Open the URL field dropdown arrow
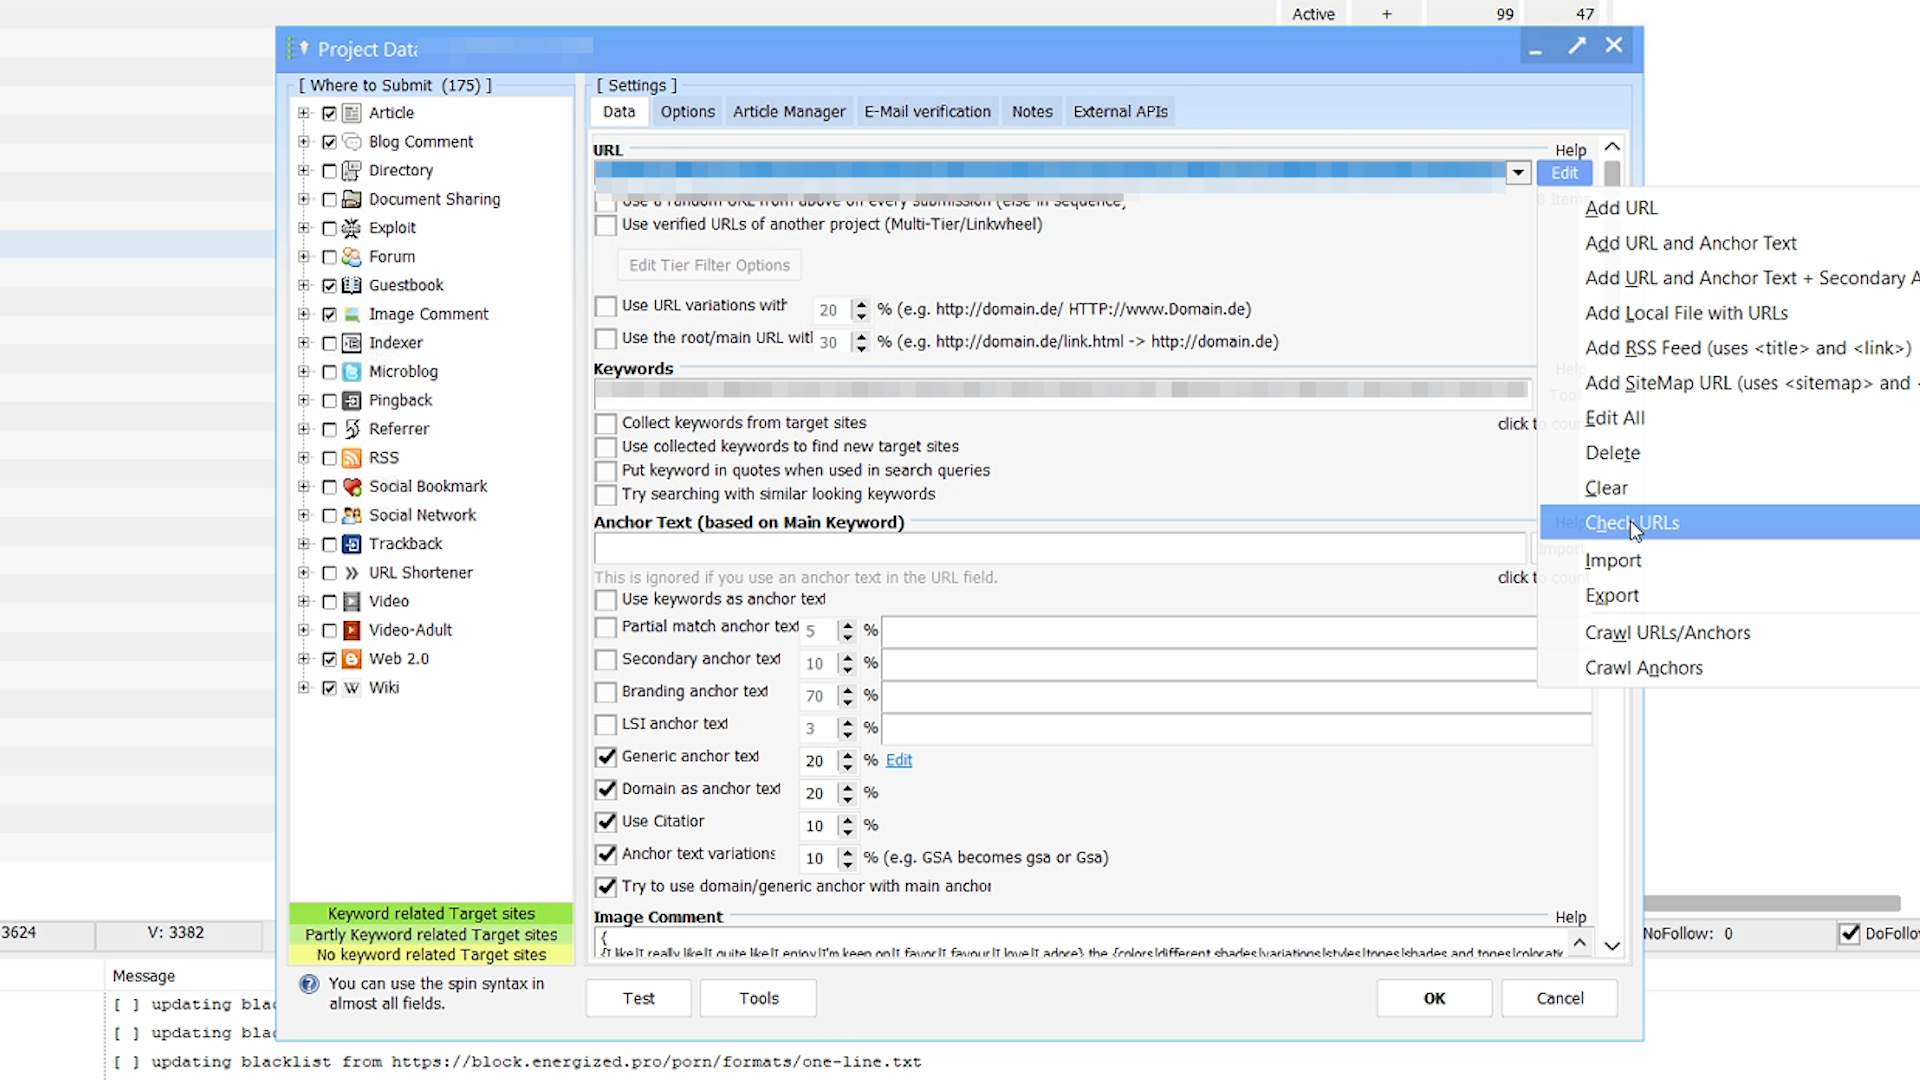 1518,173
